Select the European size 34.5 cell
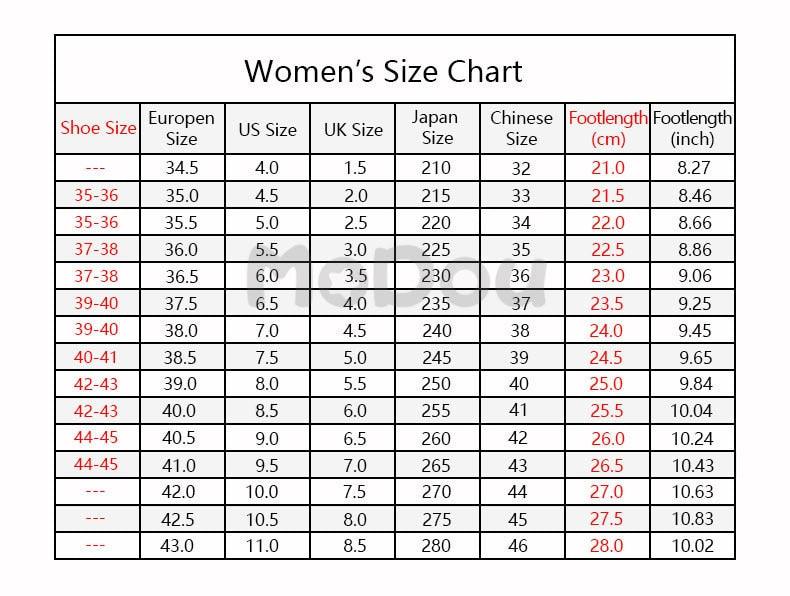790x596 pixels. coord(181,168)
